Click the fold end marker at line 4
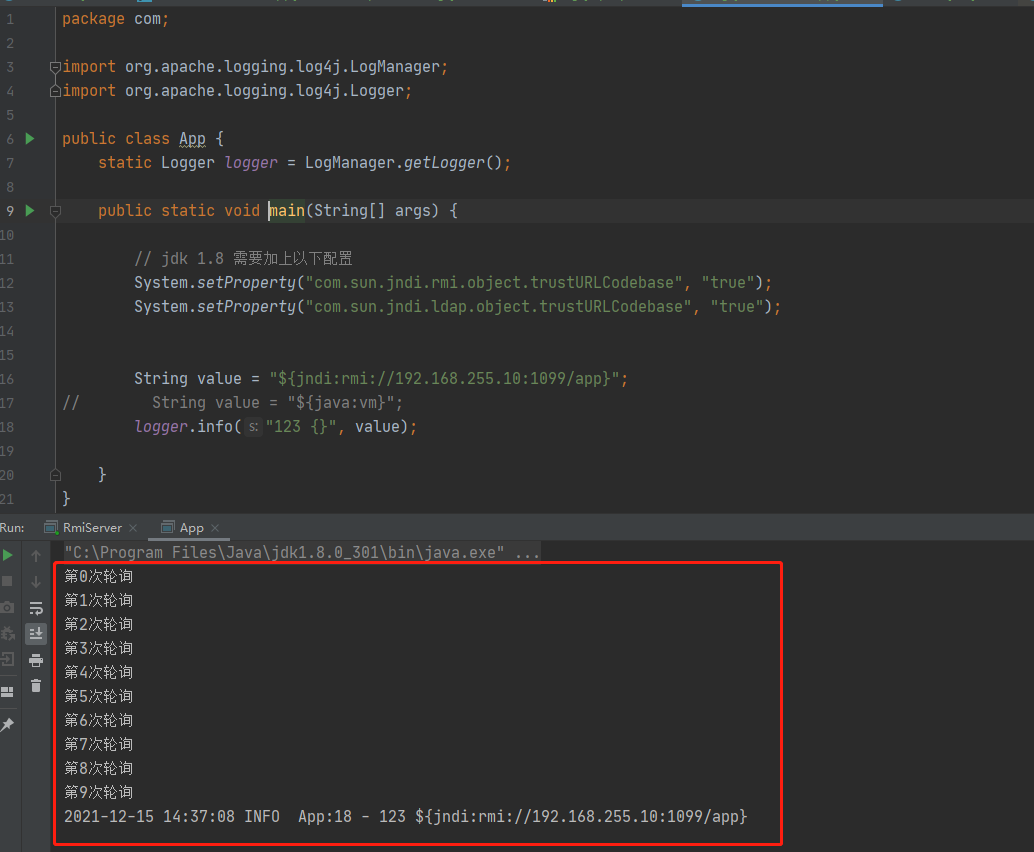The width and height of the screenshot is (1034, 852). click(55, 91)
